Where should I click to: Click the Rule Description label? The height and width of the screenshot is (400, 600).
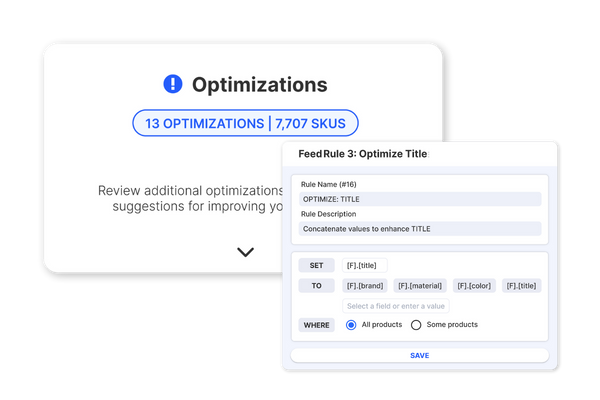pos(328,214)
